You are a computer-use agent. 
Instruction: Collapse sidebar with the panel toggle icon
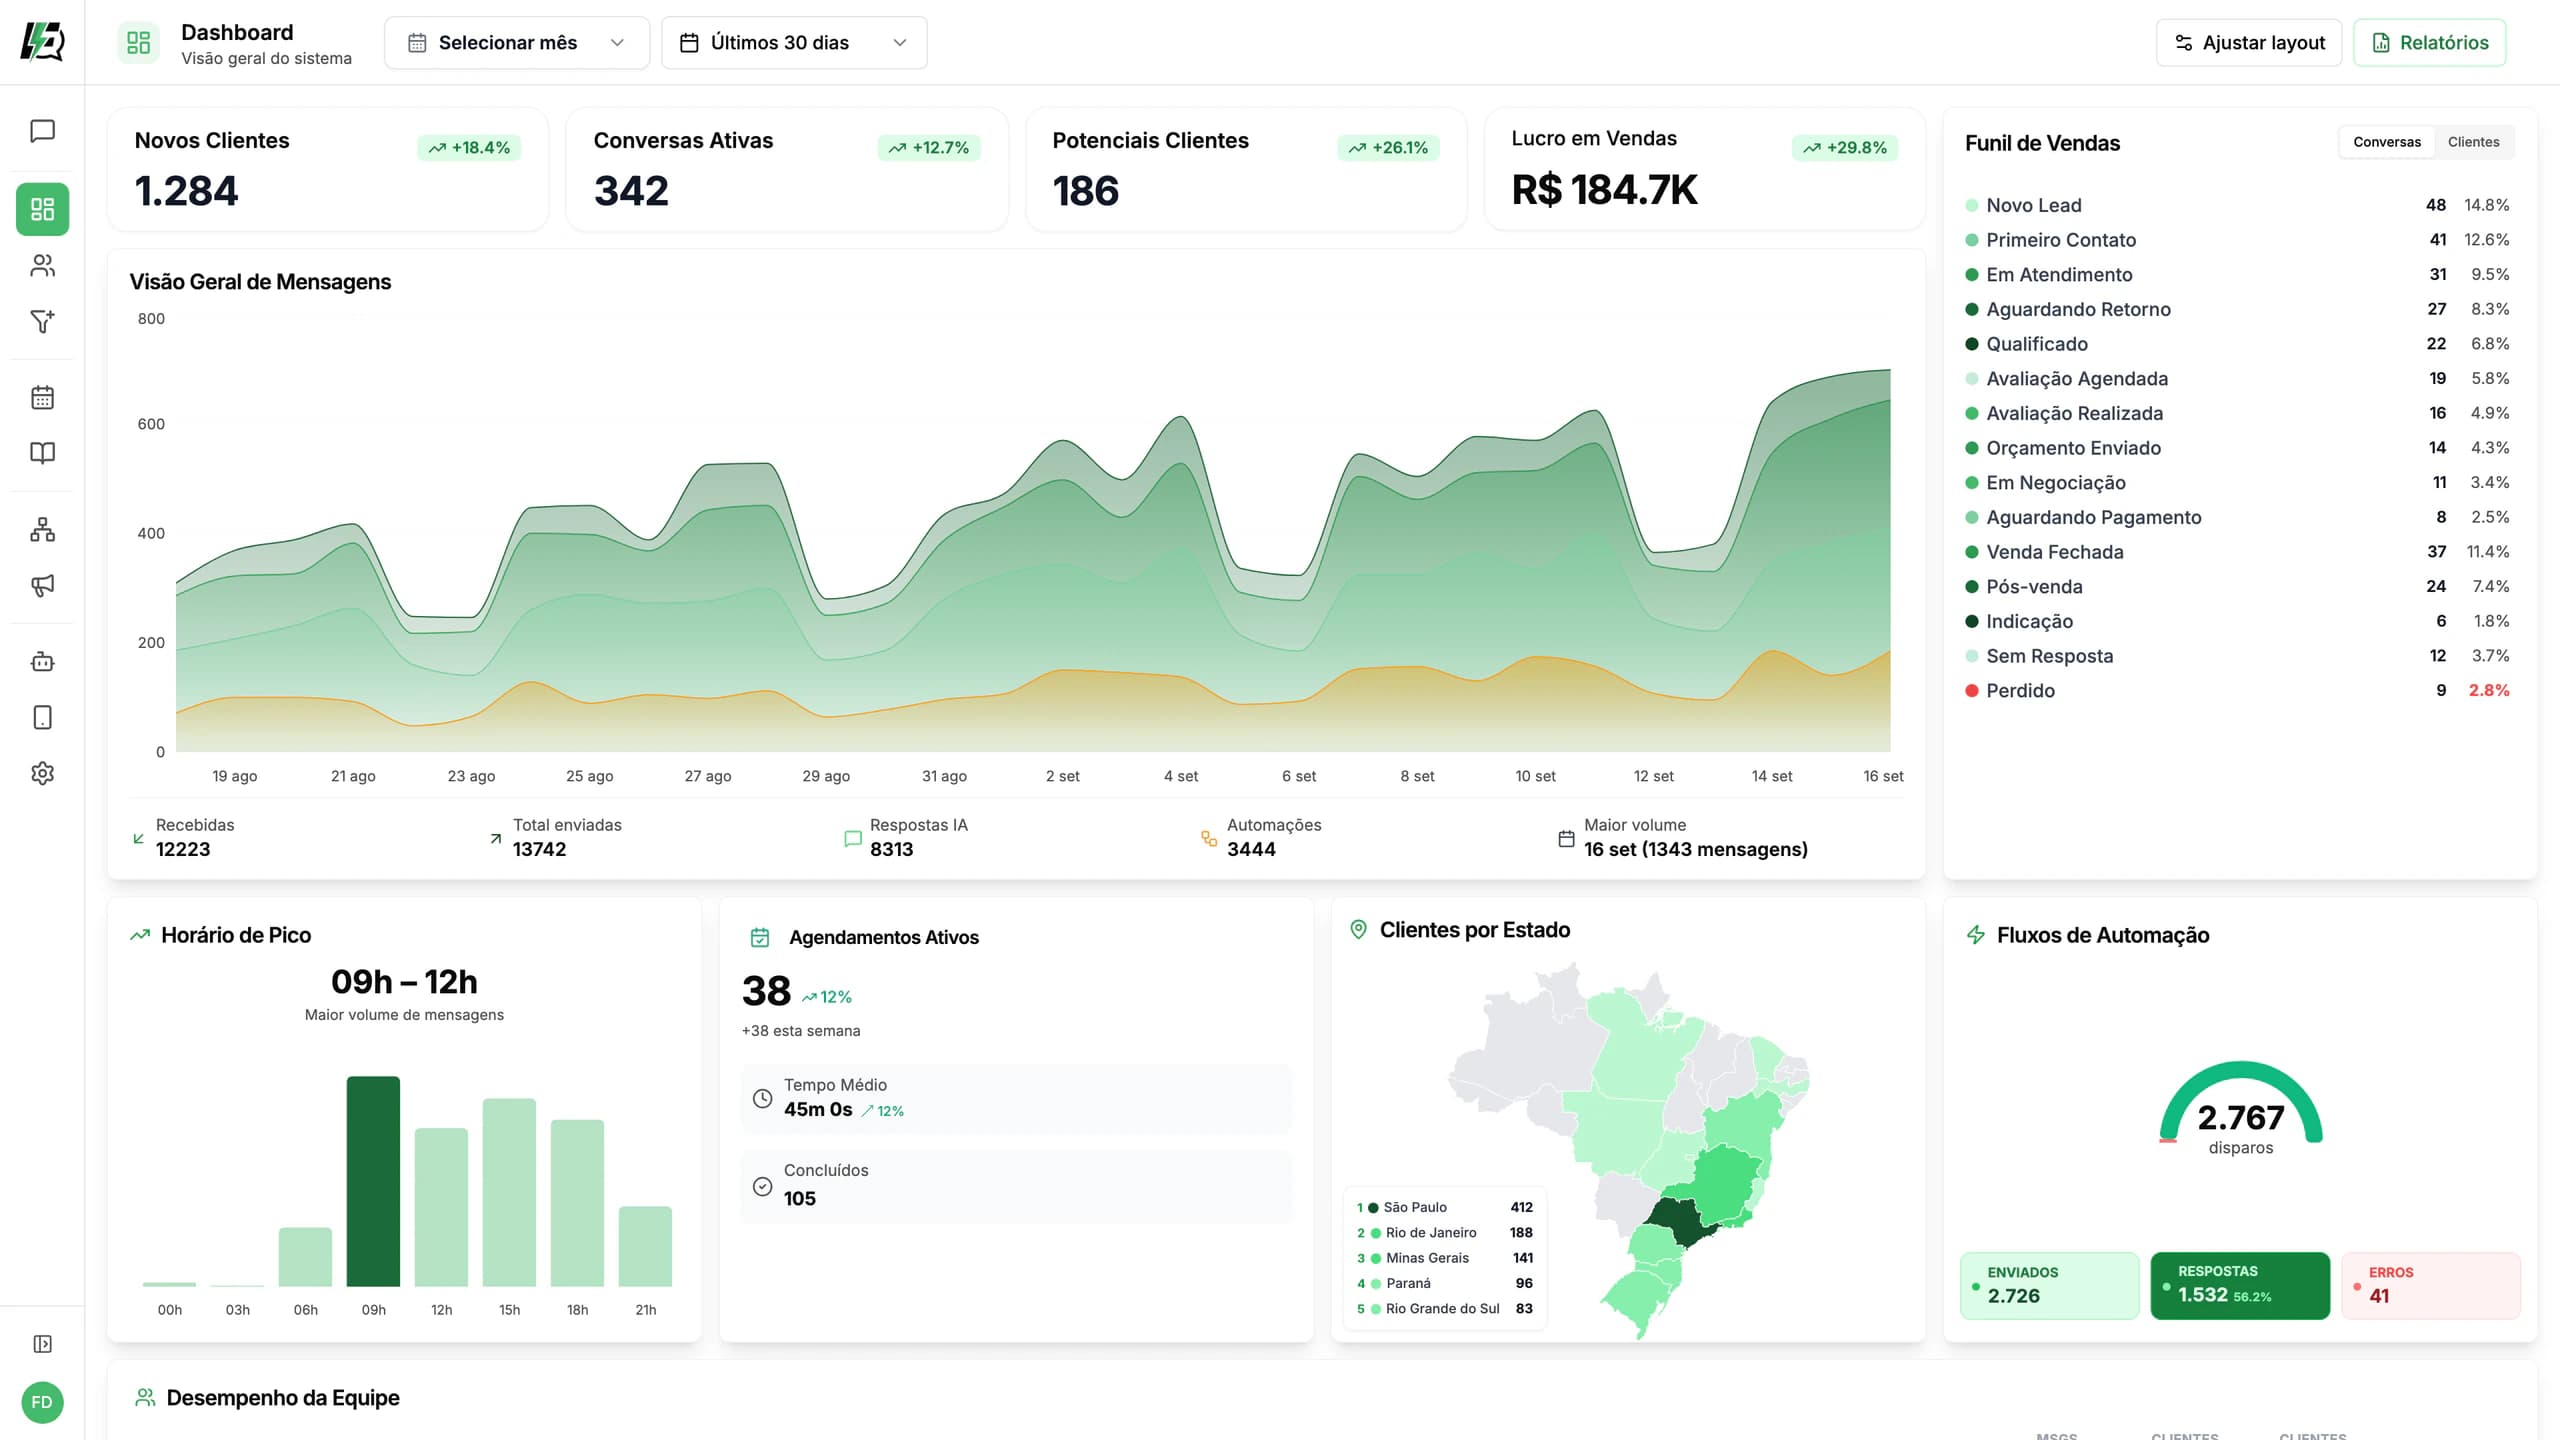click(42, 1343)
